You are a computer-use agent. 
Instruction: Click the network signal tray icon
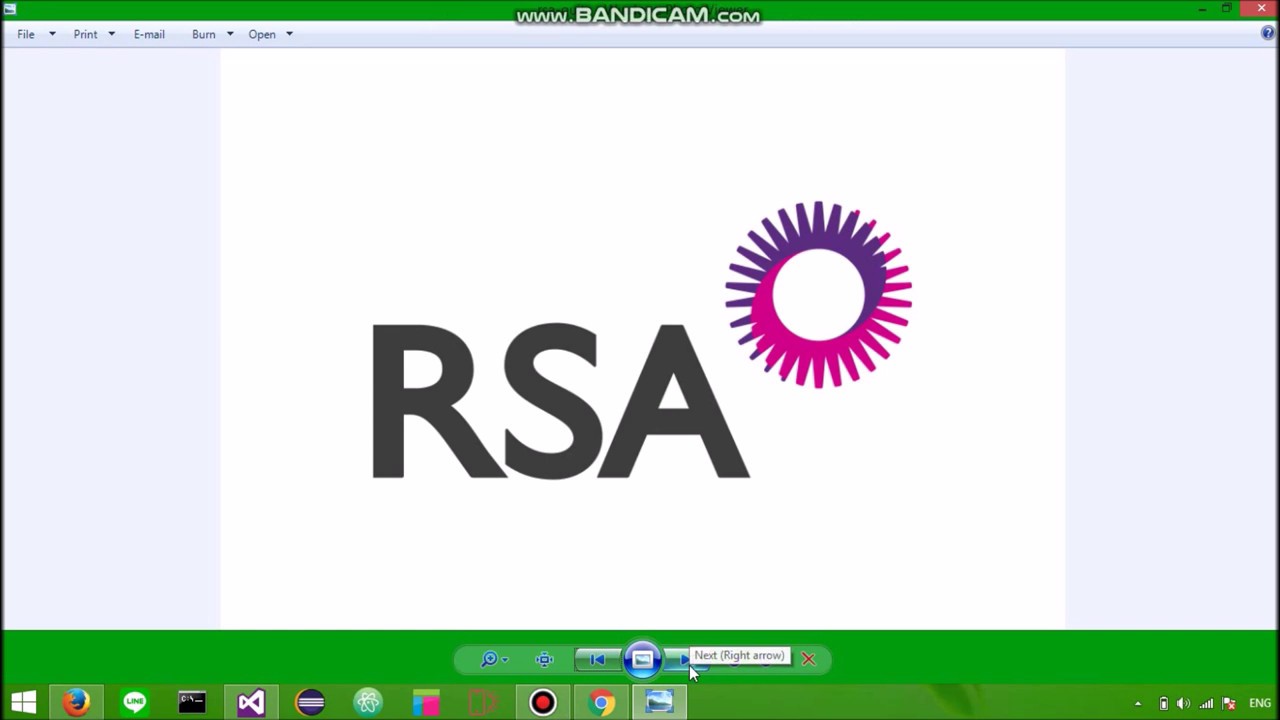1206,704
